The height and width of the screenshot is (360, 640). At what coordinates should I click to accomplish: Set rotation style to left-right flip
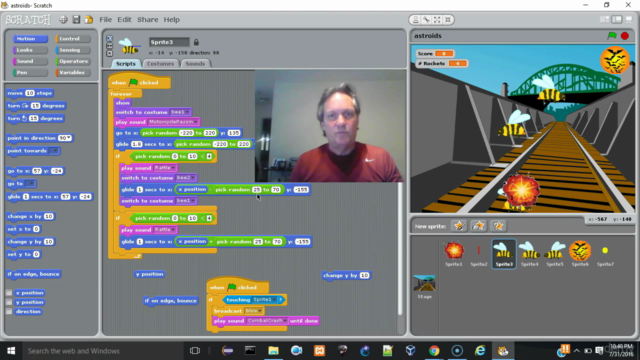tap(109, 46)
